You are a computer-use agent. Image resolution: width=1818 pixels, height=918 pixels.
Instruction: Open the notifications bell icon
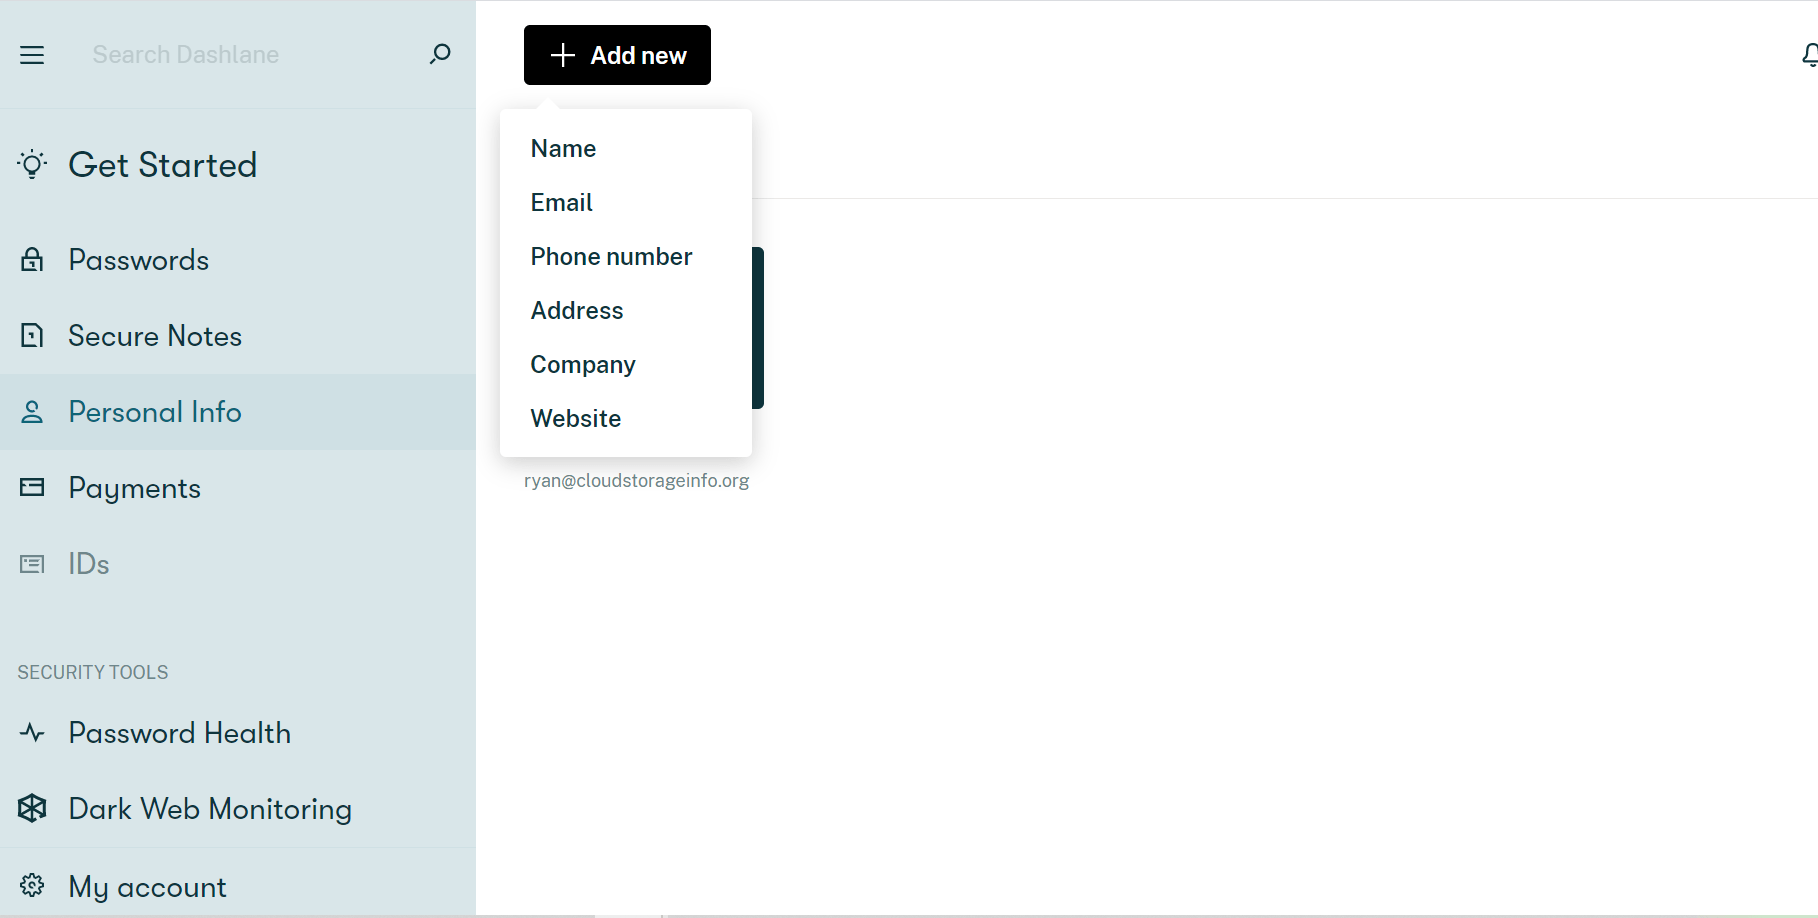[x=1809, y=55]
